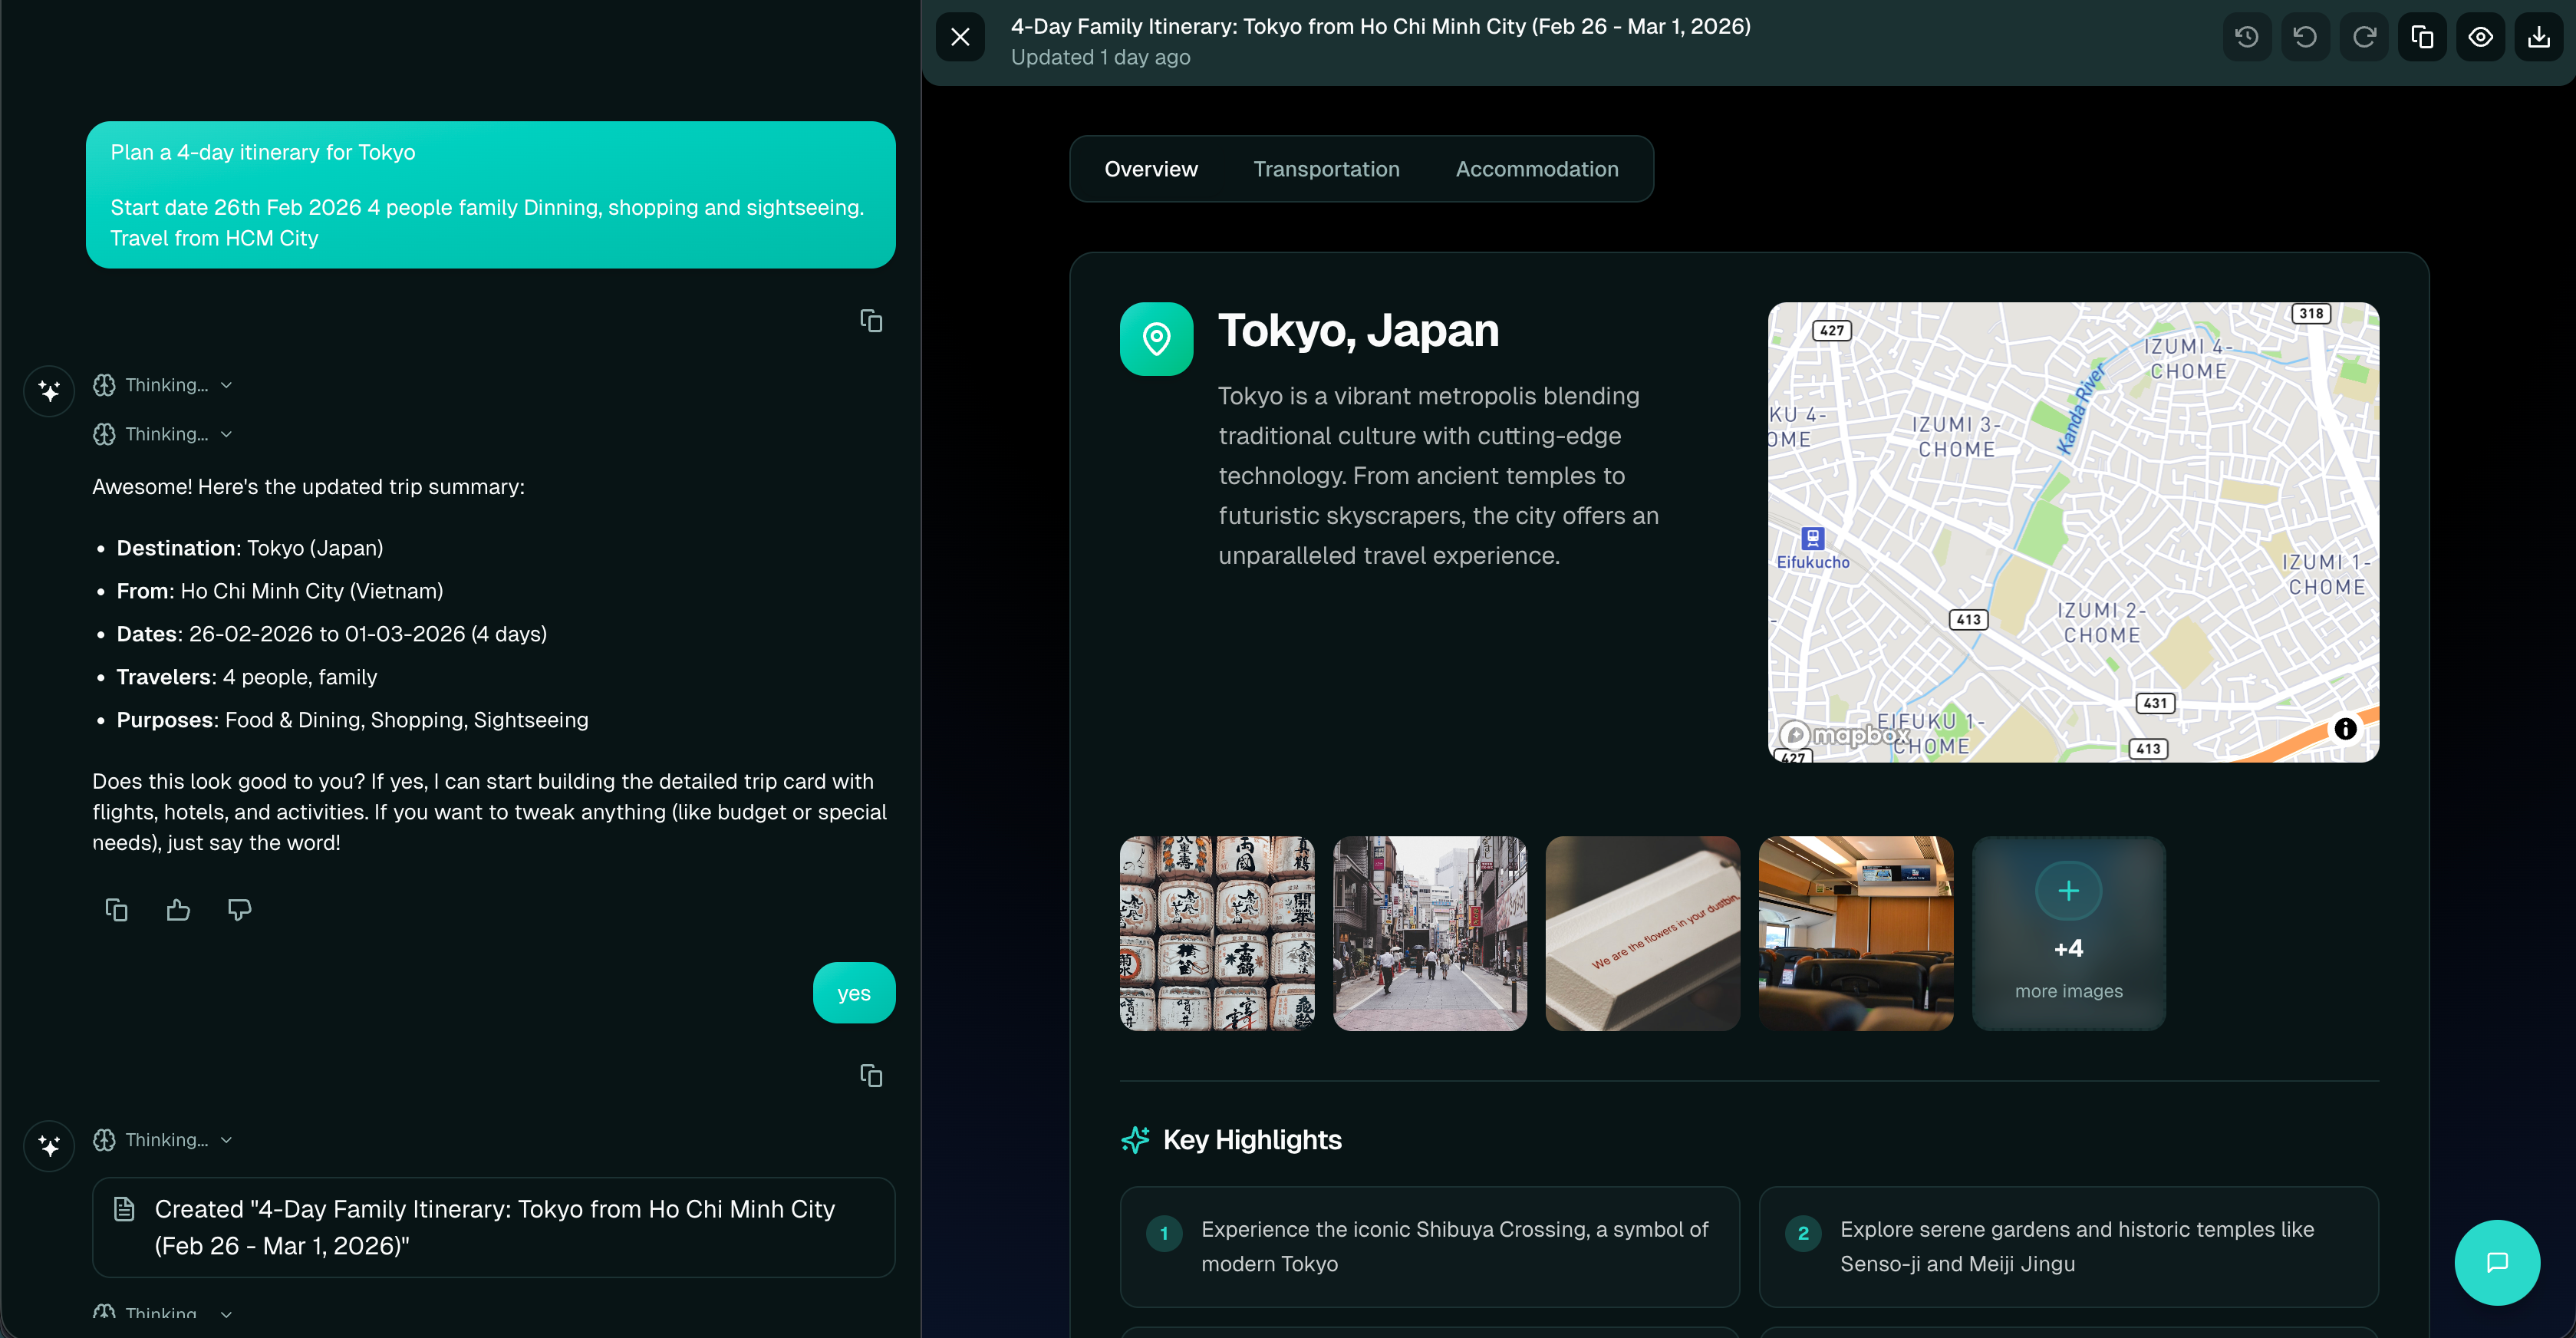Open the created 4-Day Family Itinerary card

[x=494, y=1227]
